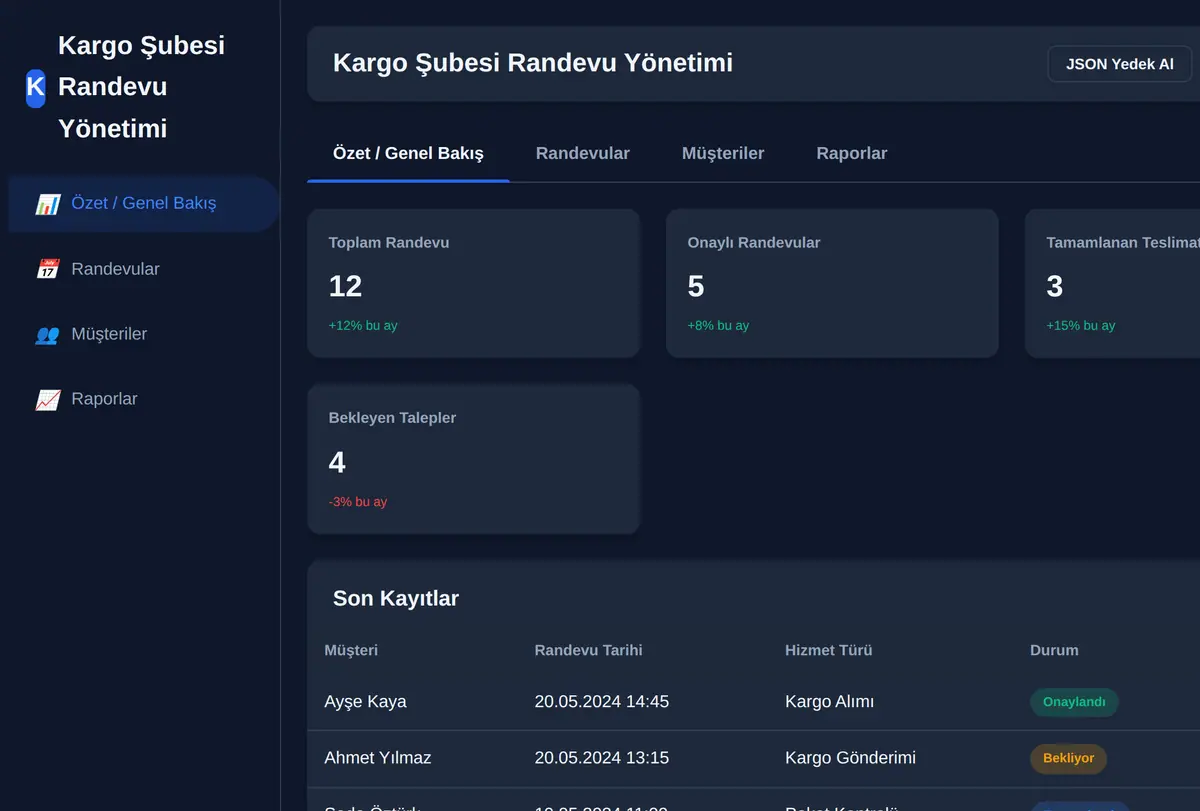The height and width of the screenshot is (811, 1200).
Task: Click the Bekliyor status badge for Ahmet Yılmaz
Action: [1068, 758]
